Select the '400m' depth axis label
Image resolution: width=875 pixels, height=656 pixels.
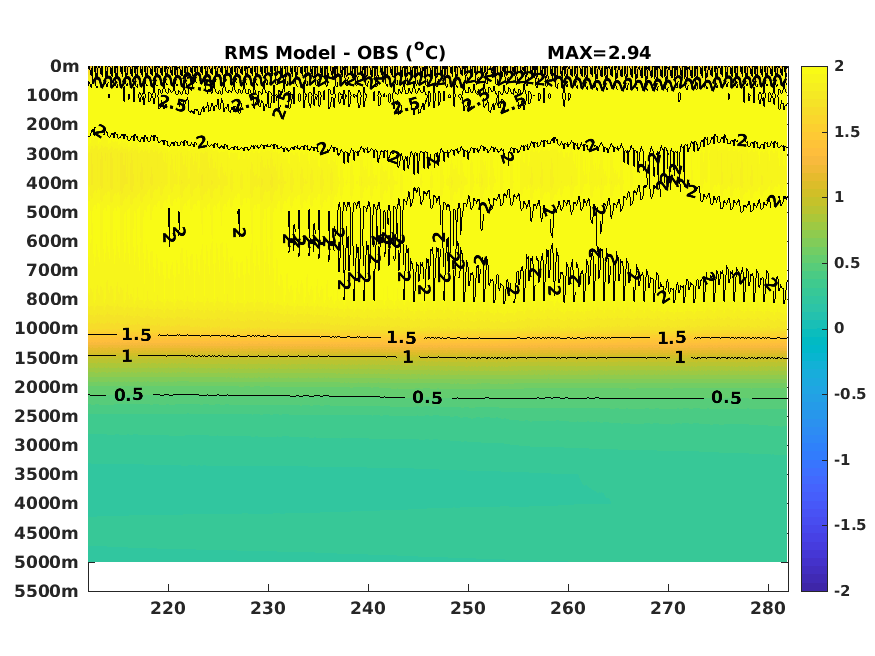click(52, 183)
